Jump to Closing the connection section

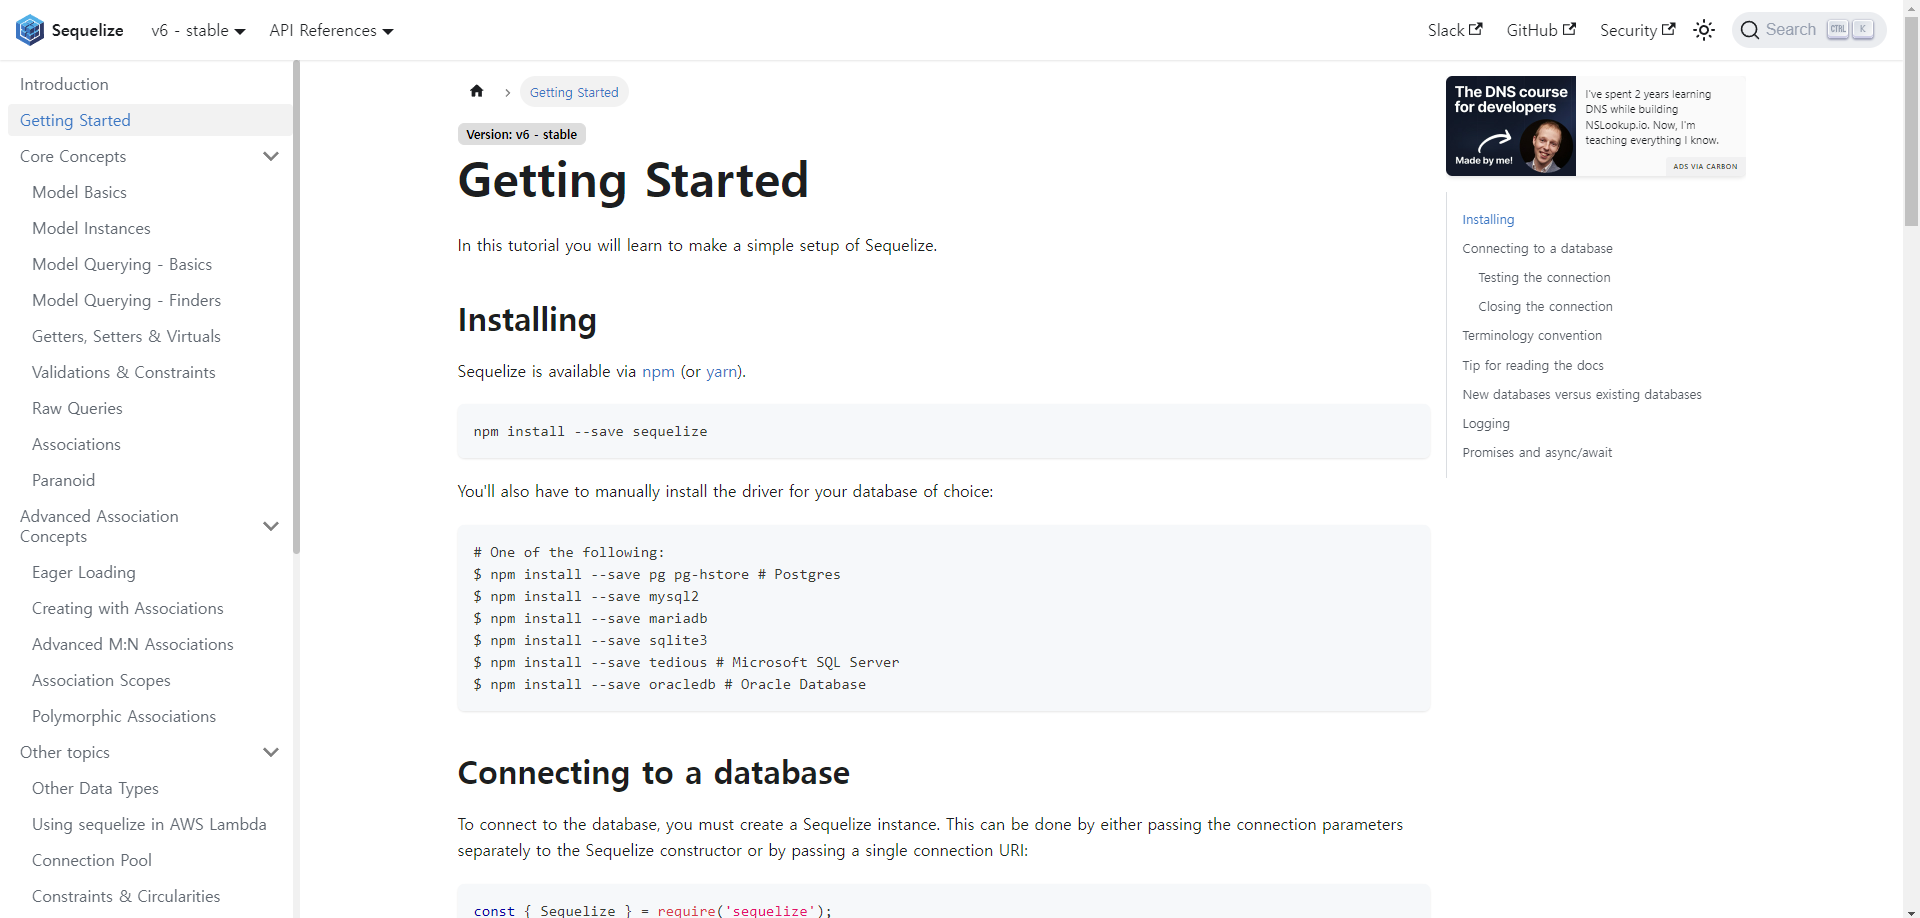pyautogui.click(x=1545, y=306)
